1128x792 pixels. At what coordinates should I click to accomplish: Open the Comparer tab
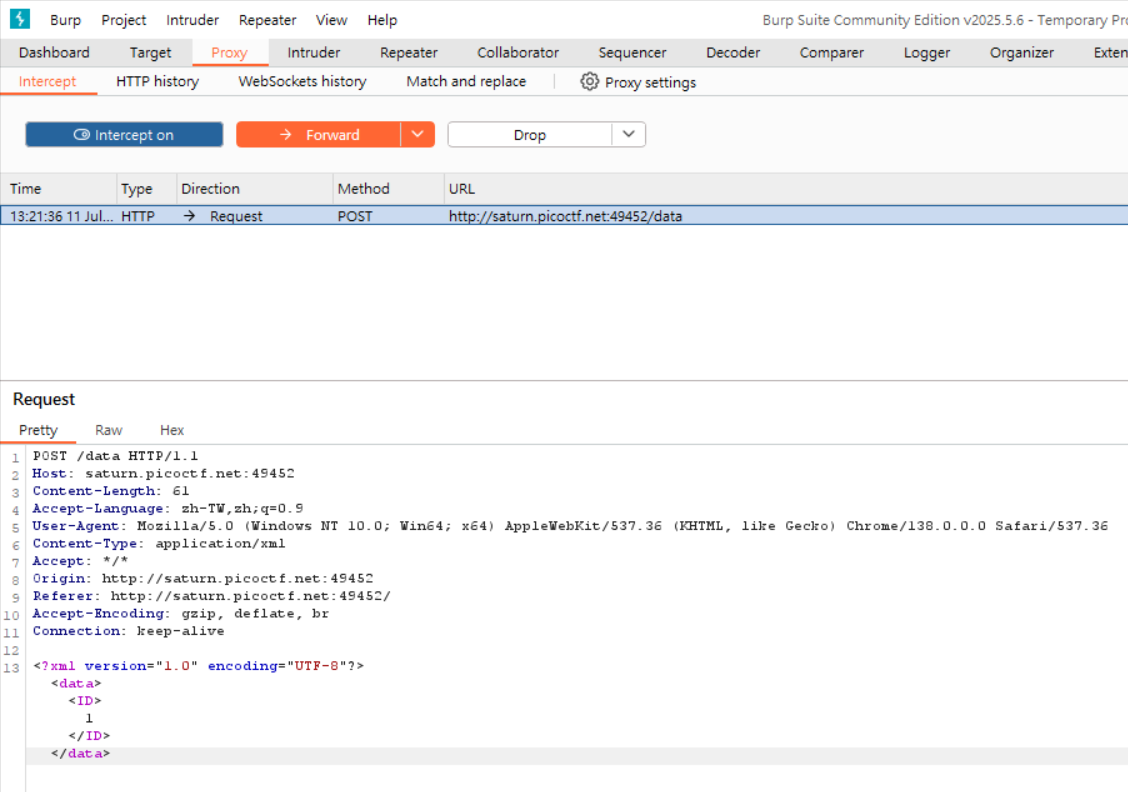832,53
